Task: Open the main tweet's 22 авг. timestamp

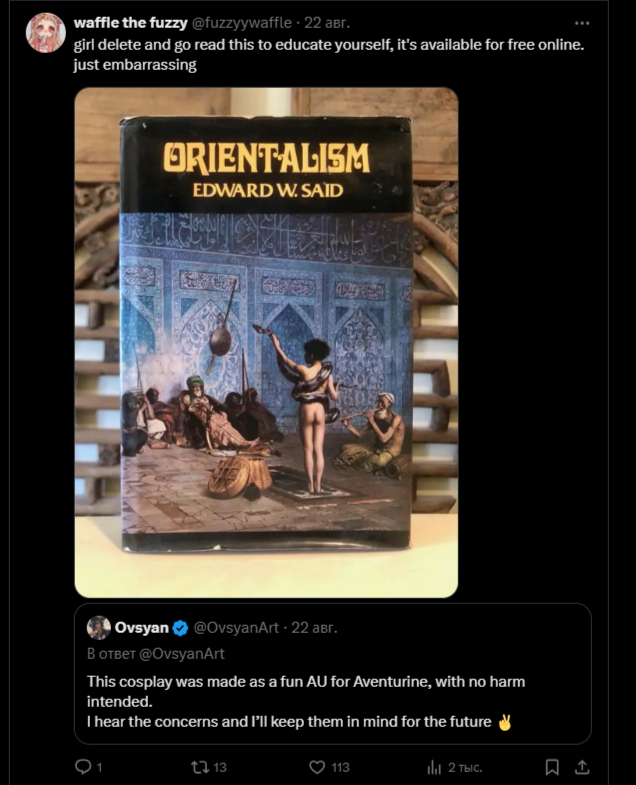Action: [327, 23]
